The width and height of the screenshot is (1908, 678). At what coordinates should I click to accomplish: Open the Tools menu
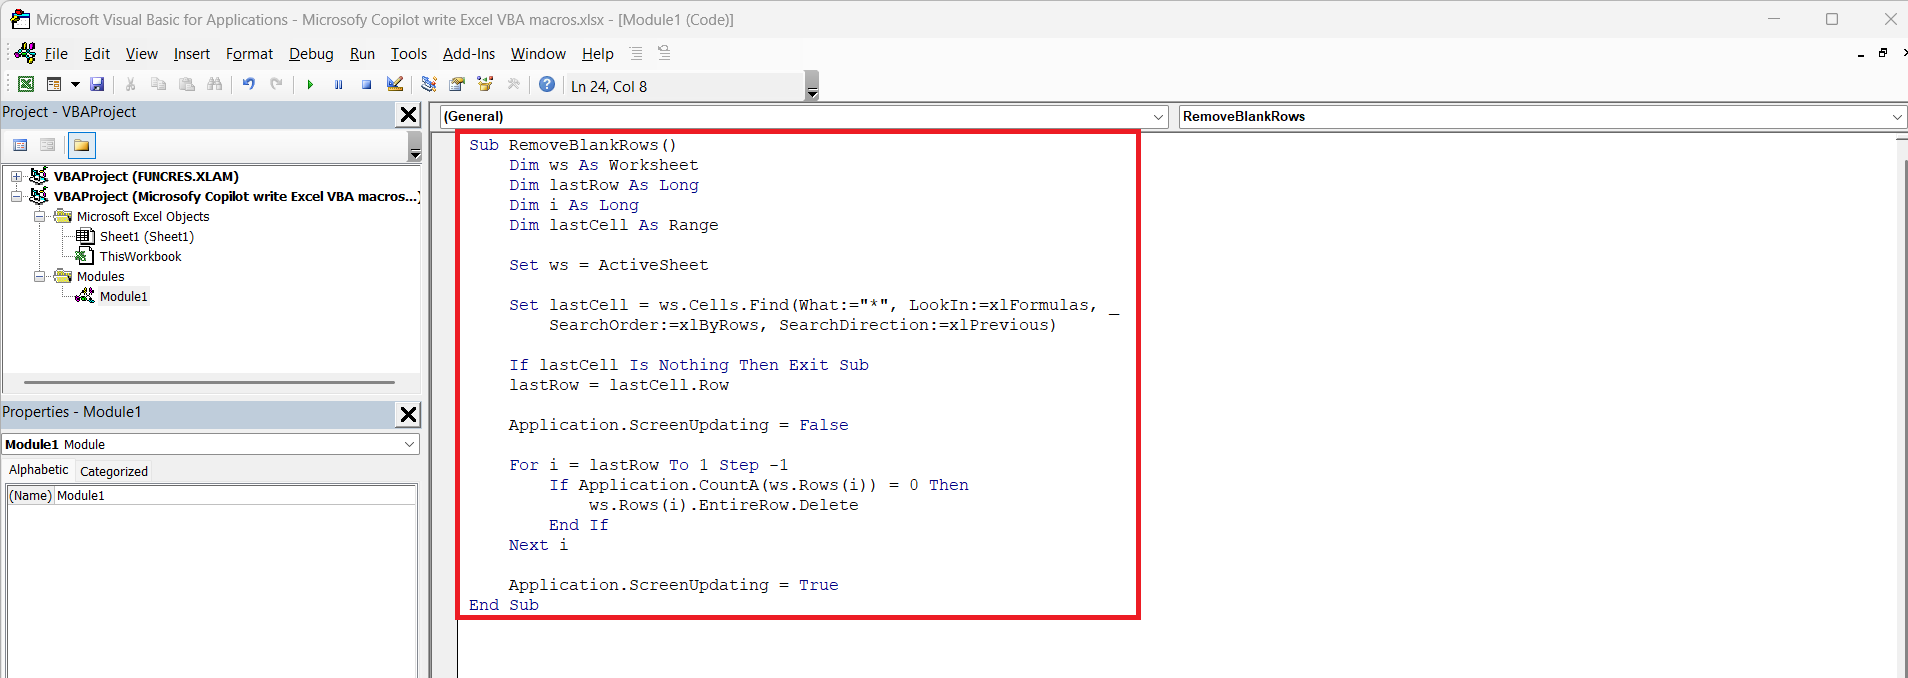click(409, 54)
